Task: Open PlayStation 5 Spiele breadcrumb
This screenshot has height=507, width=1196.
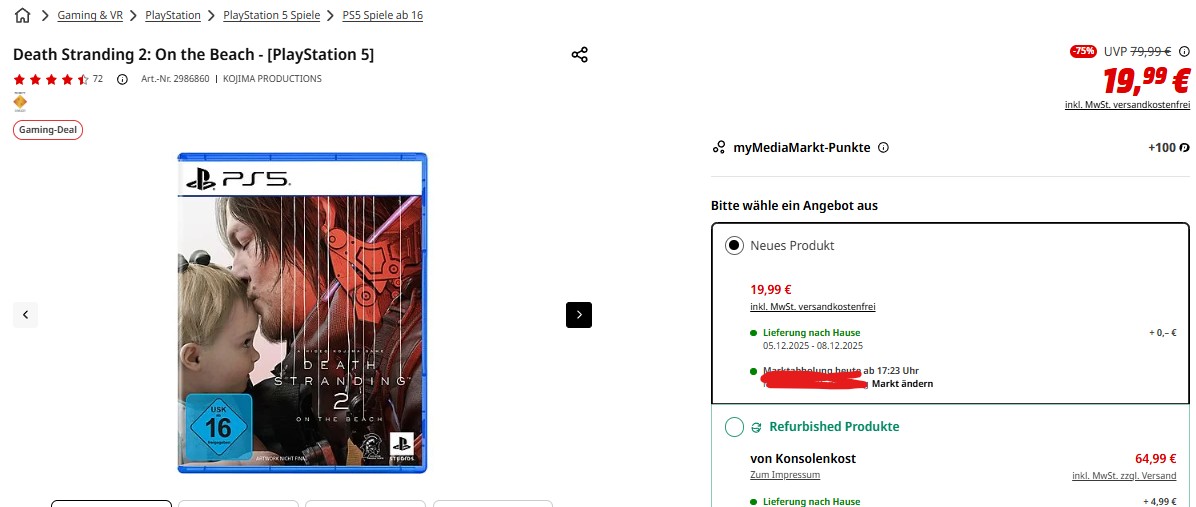Action: pyautogui.click(x=272, y=15)
